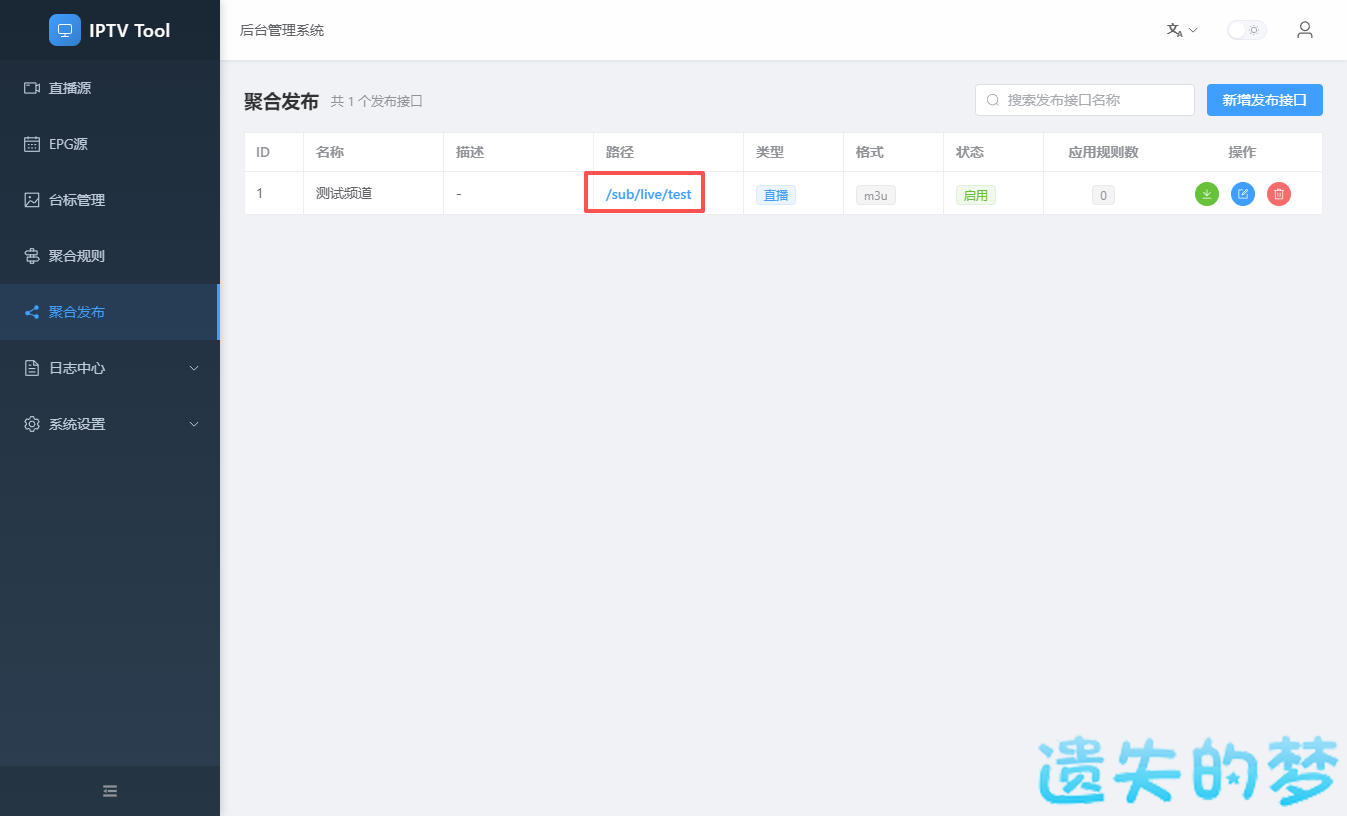Click the picture icon beside 台标管理
Image resolution: width=1347 pixels, height=816 pixels.
pyautogui.click(x=32, y=200)
